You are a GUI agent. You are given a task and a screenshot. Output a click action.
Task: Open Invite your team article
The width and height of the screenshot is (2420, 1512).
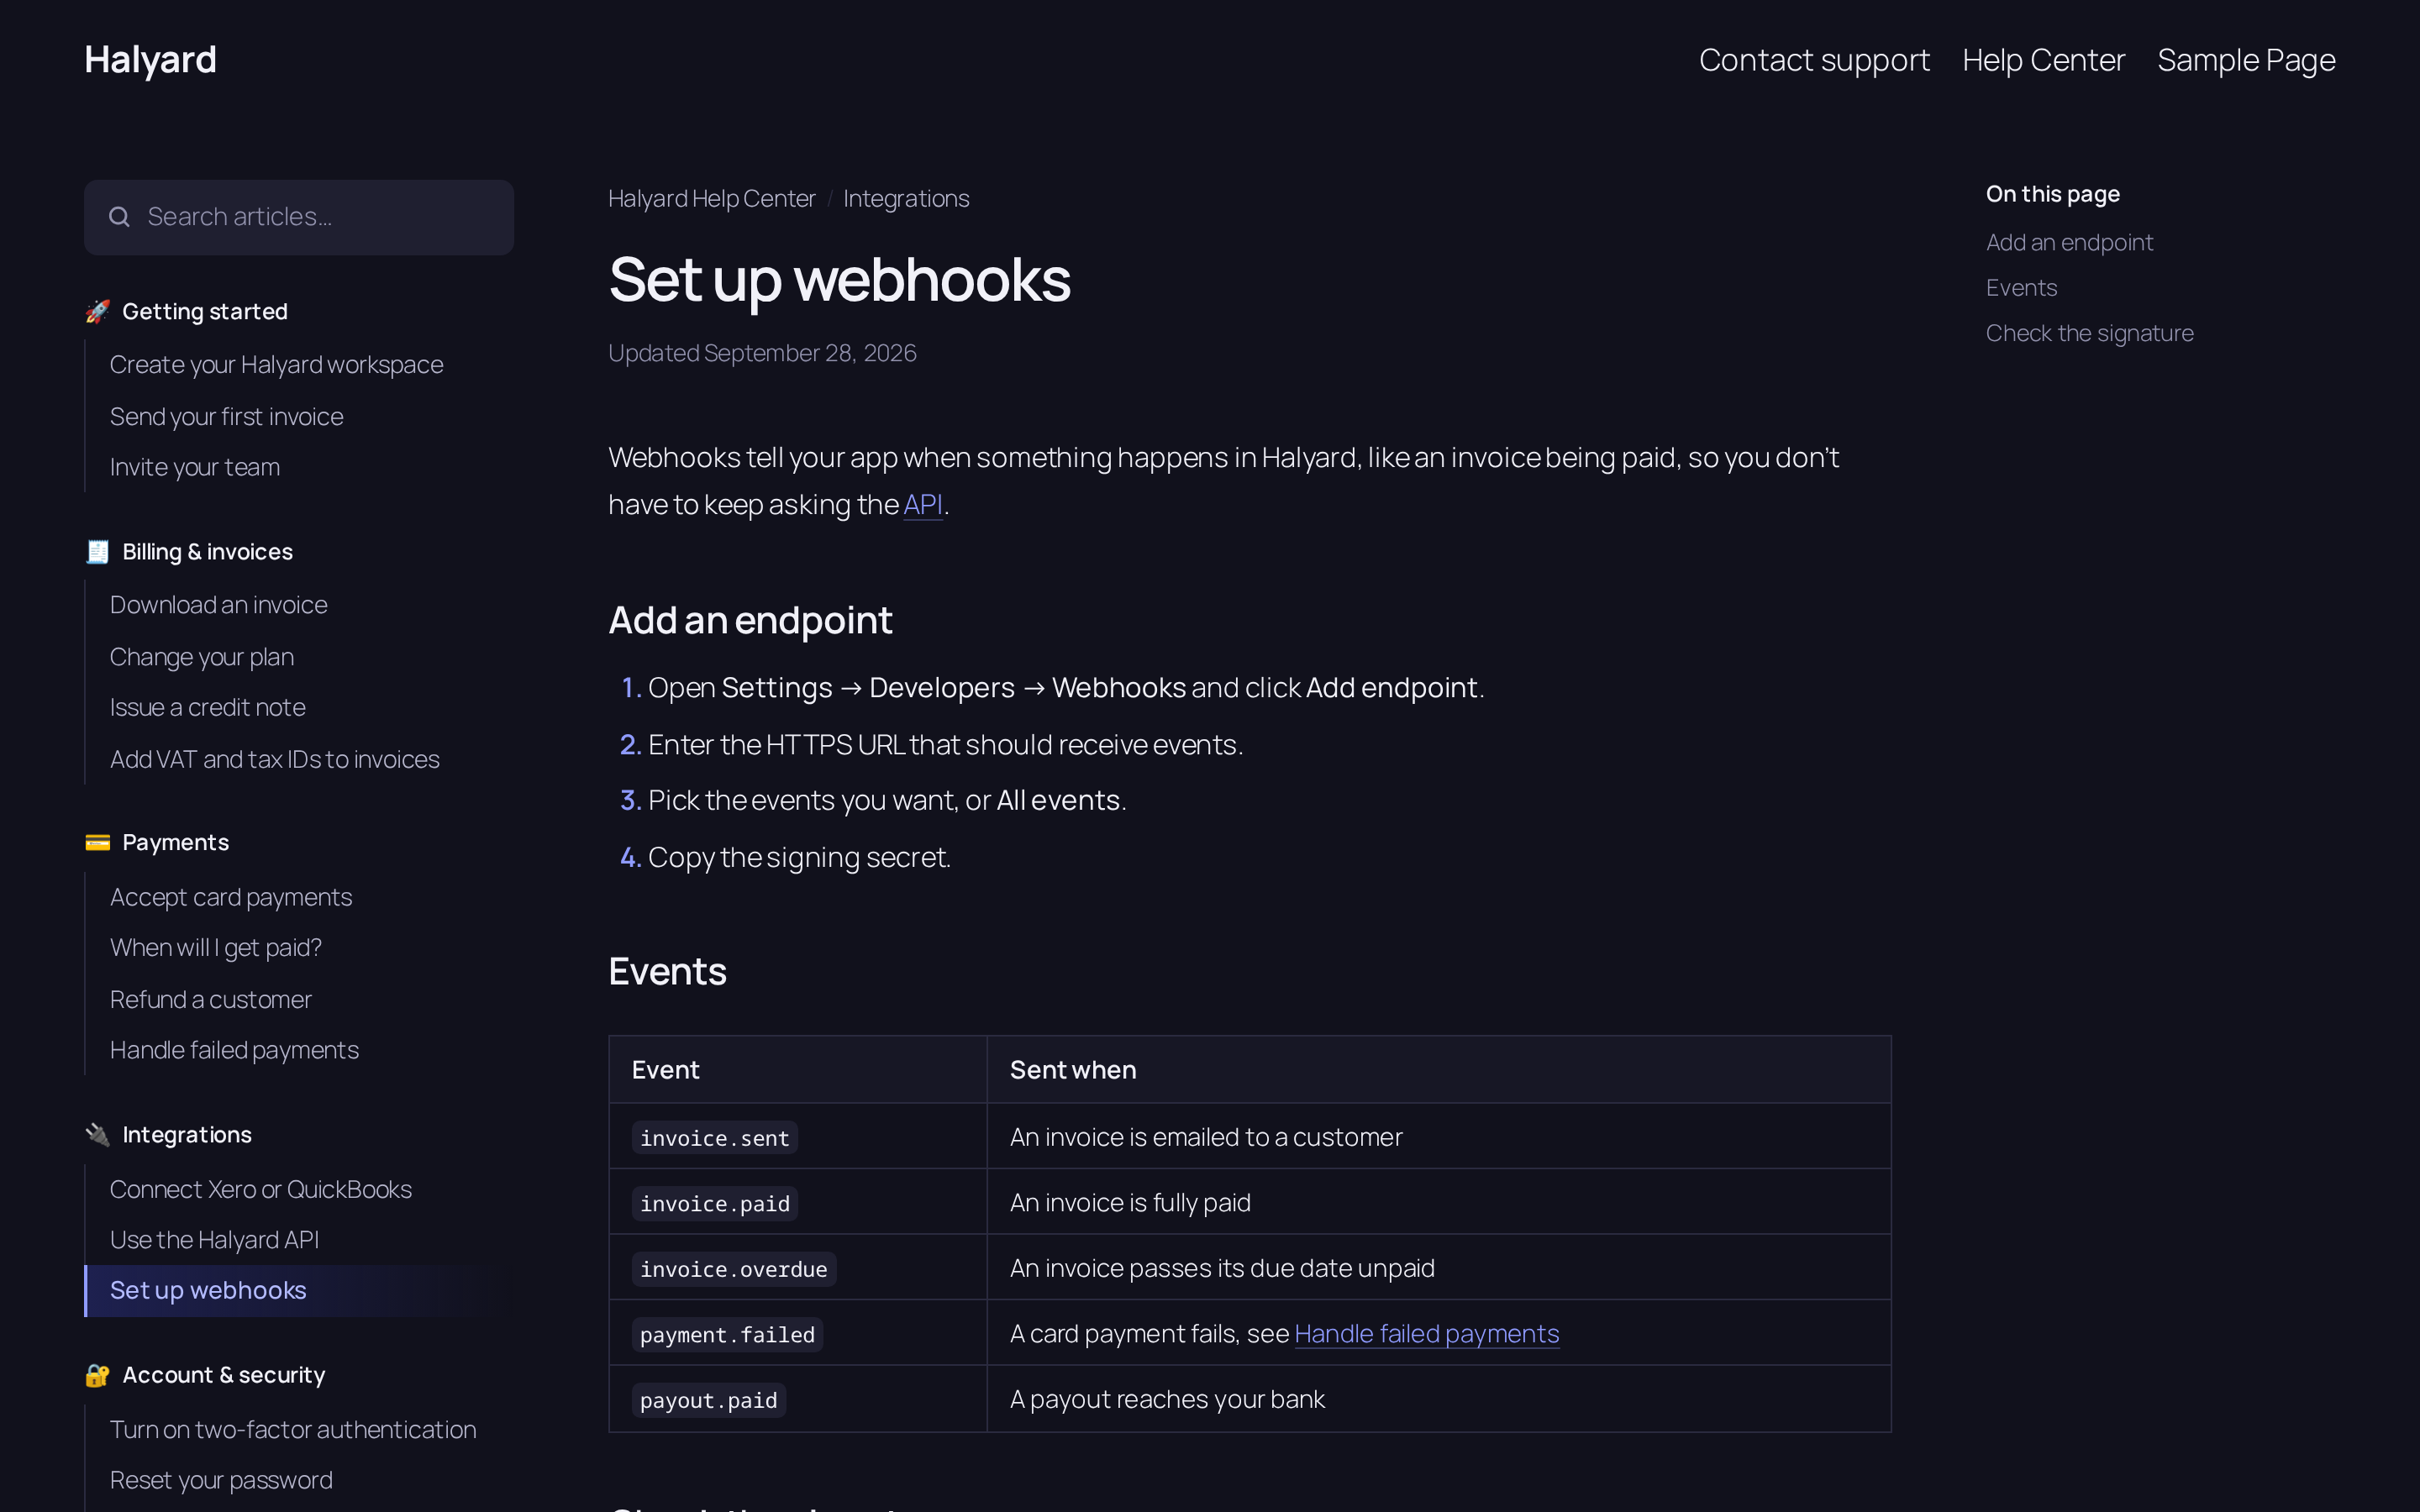tap(195, 468)
